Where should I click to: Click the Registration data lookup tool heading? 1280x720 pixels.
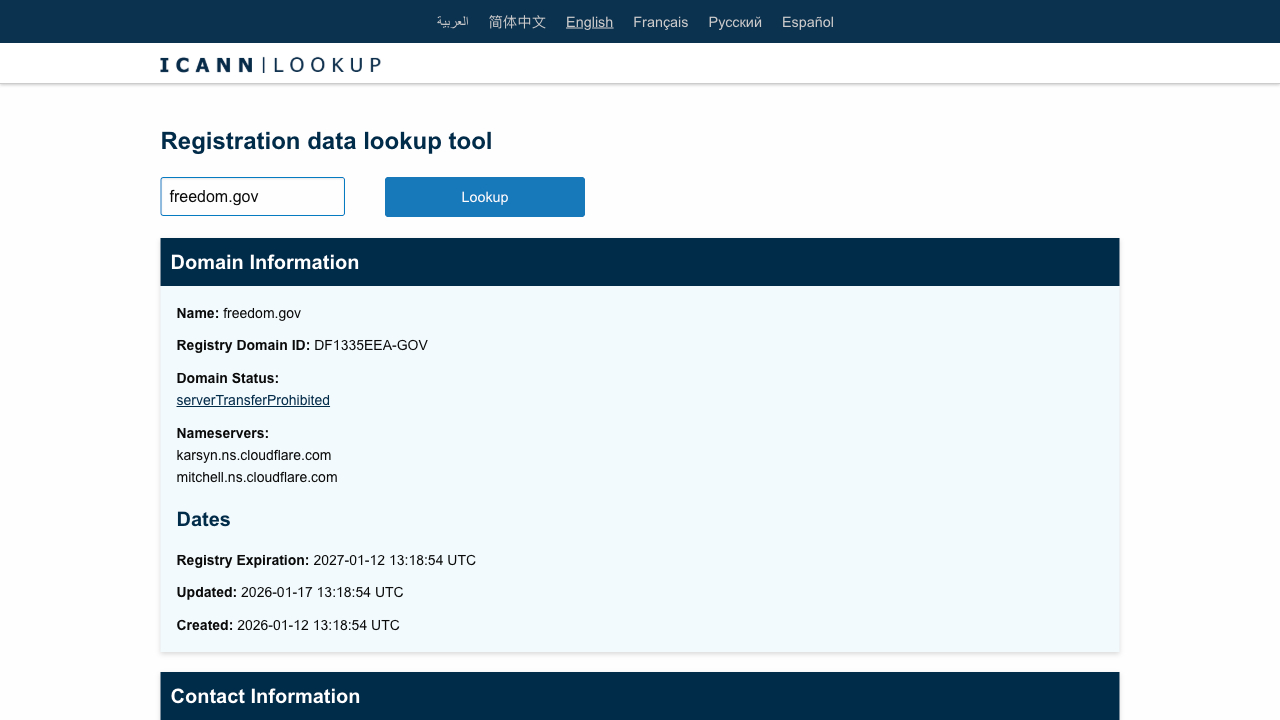point(326,141)
